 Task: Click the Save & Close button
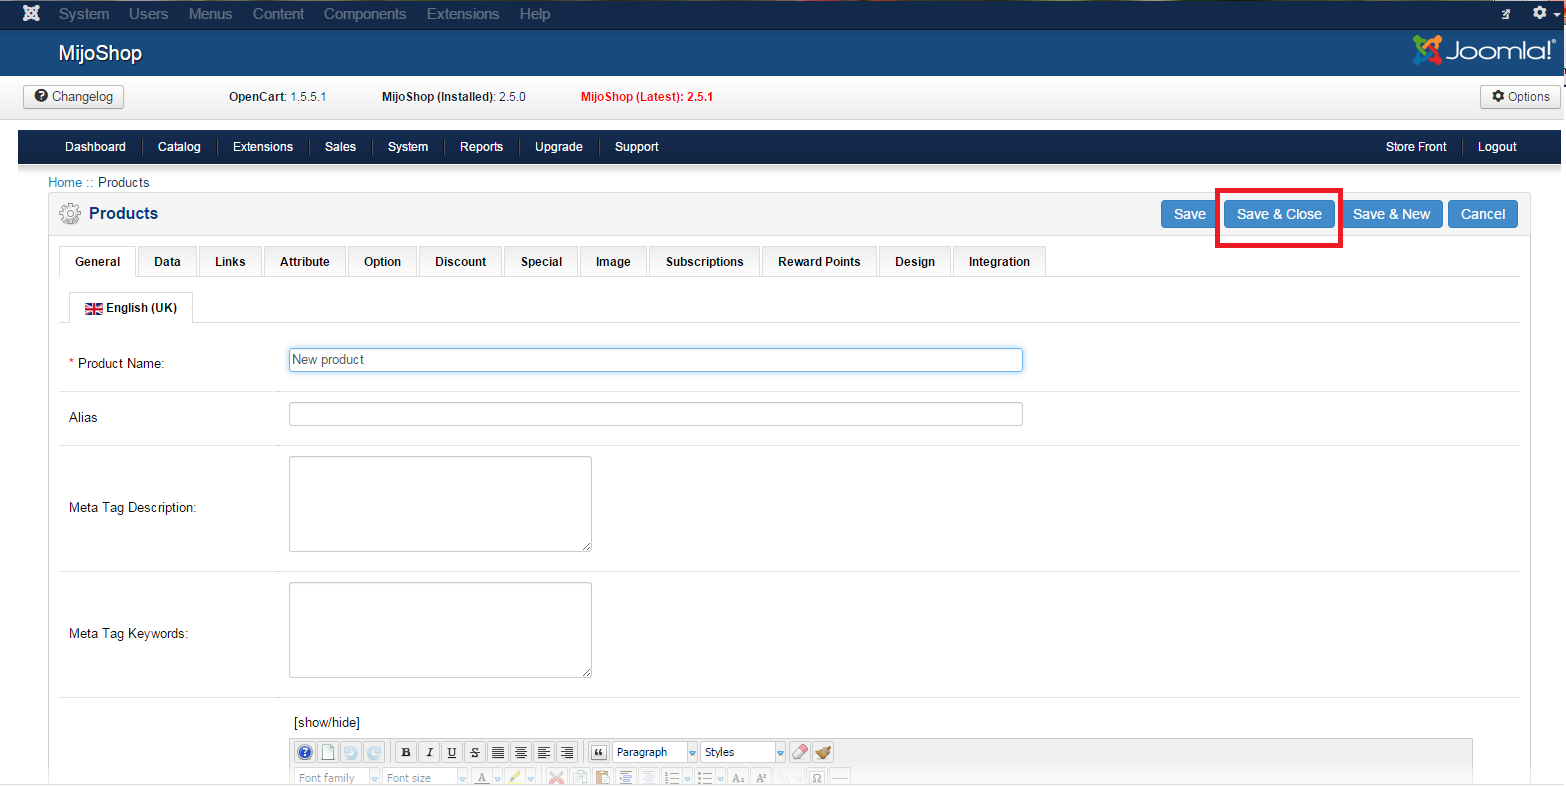pos(1279,214)
